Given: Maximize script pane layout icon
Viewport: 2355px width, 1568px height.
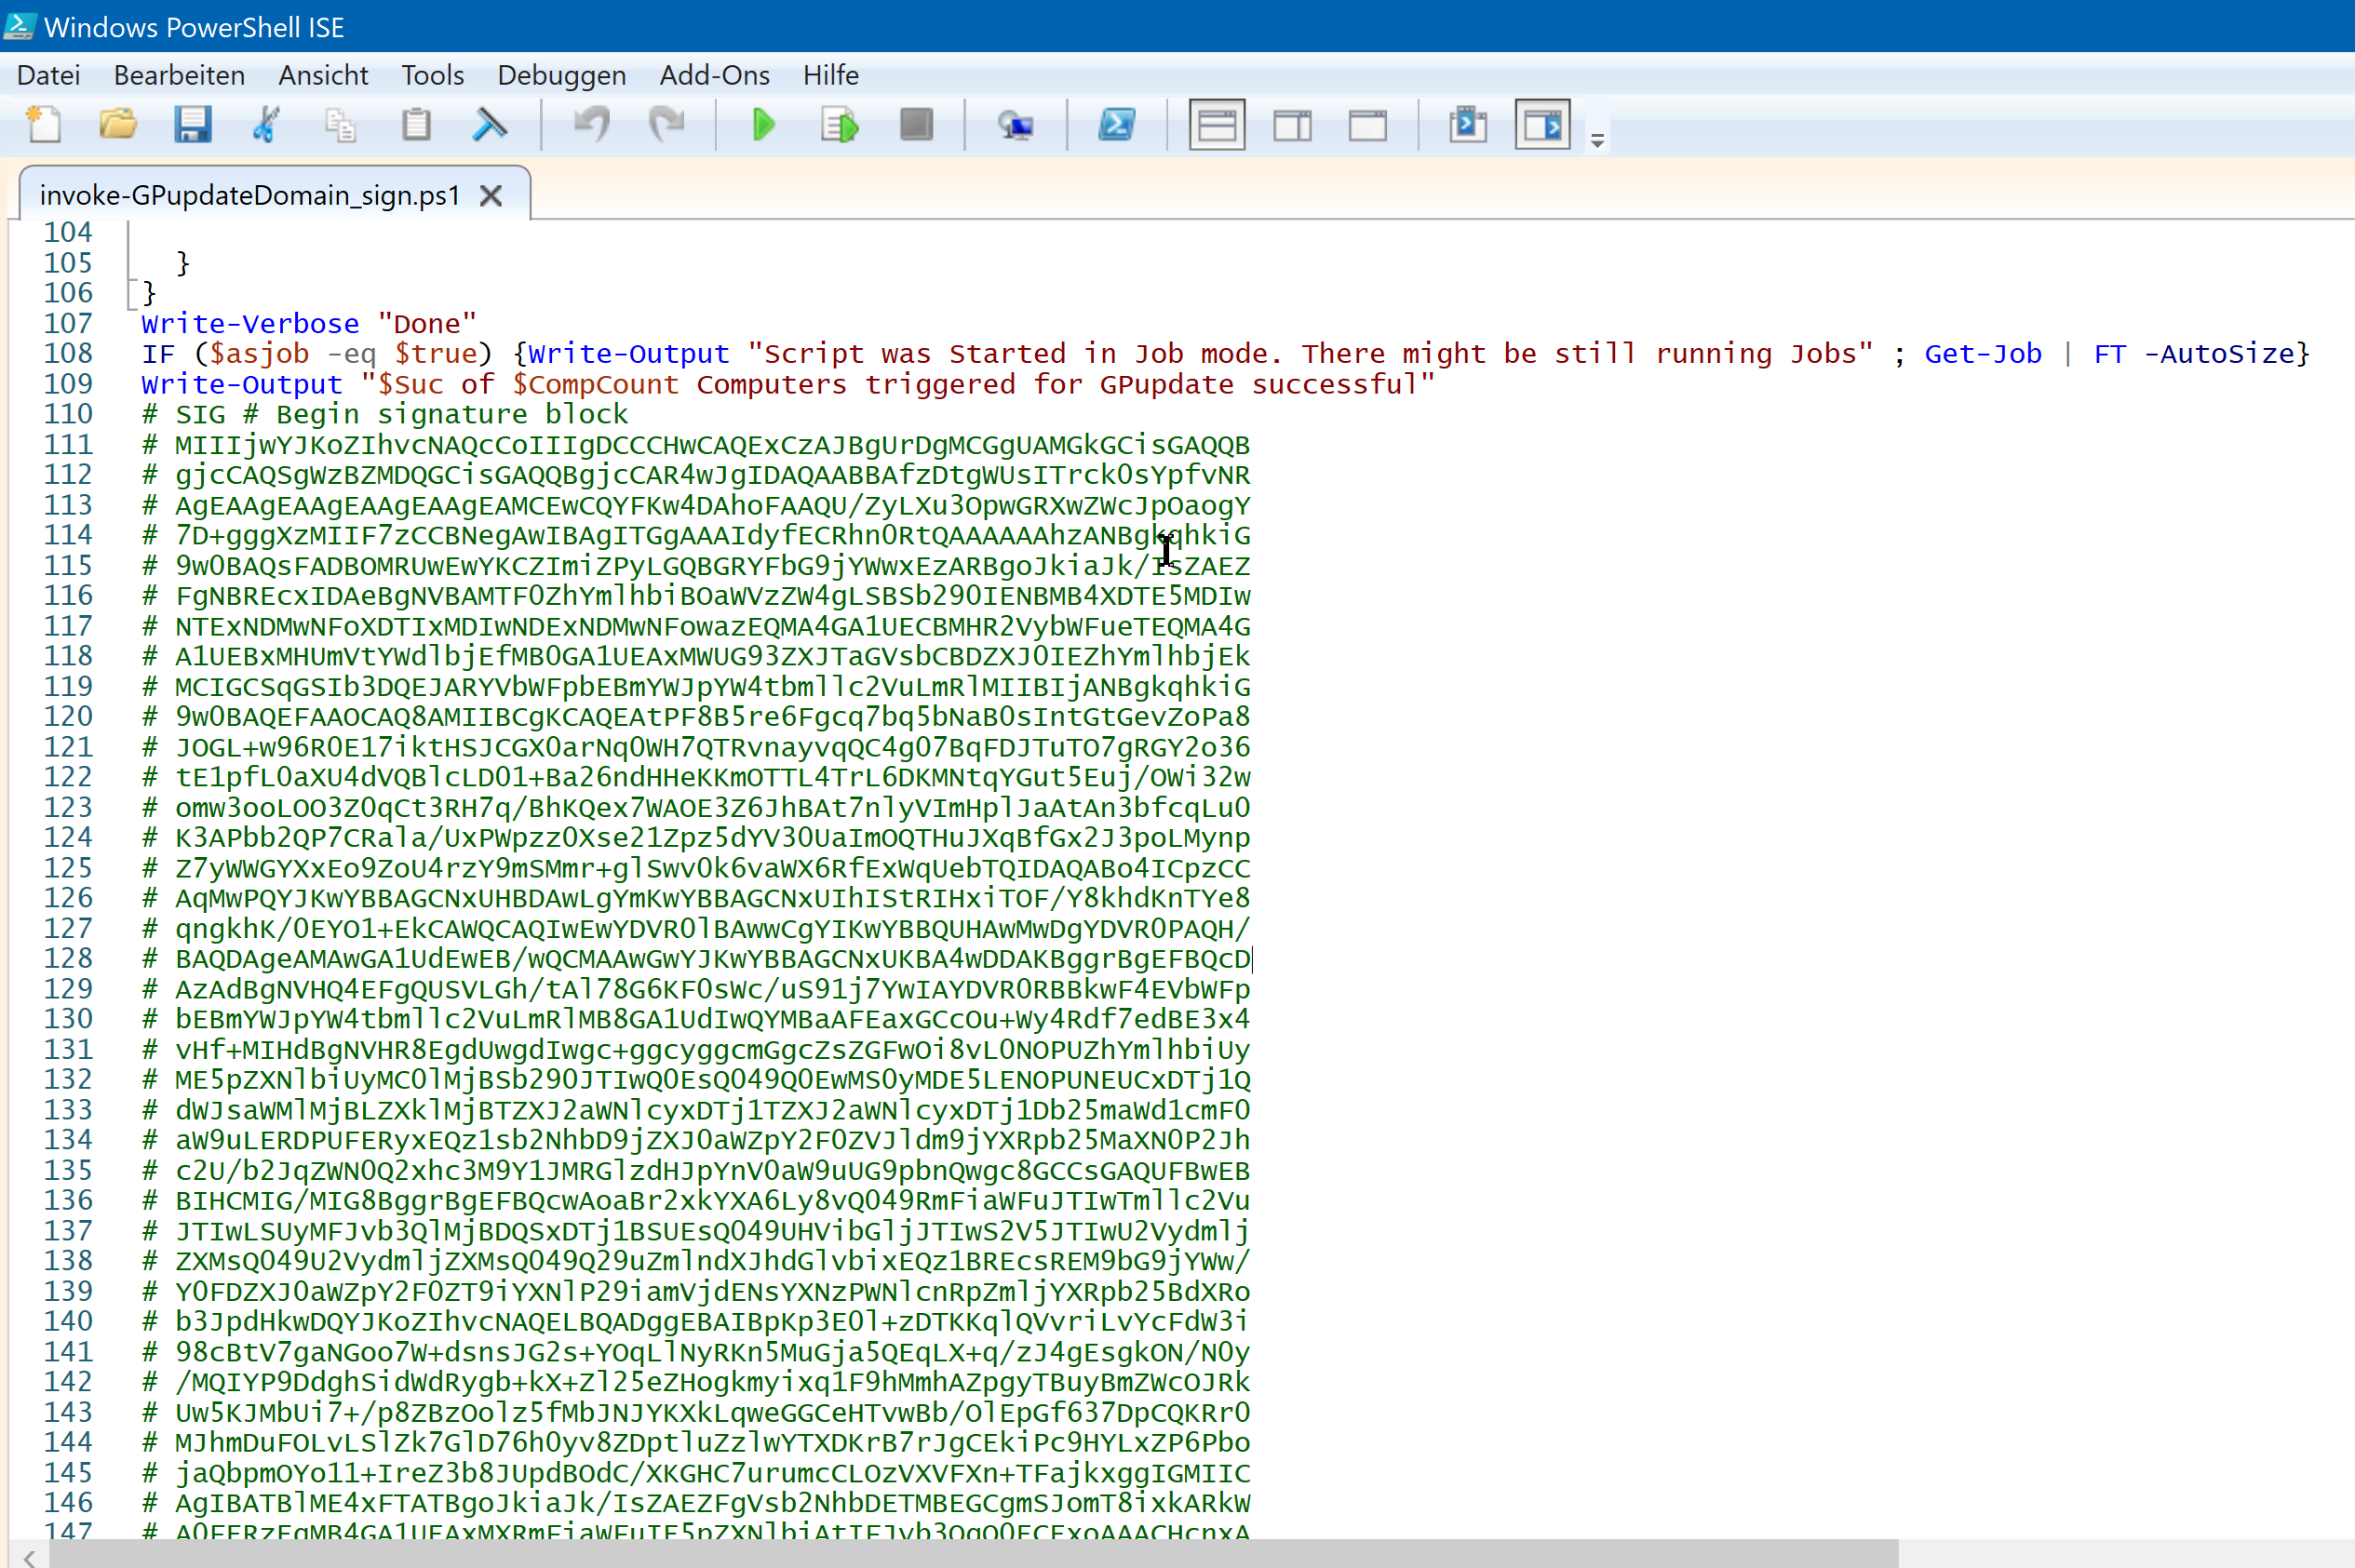Looking at the screenshot, I should (1367, 125).
